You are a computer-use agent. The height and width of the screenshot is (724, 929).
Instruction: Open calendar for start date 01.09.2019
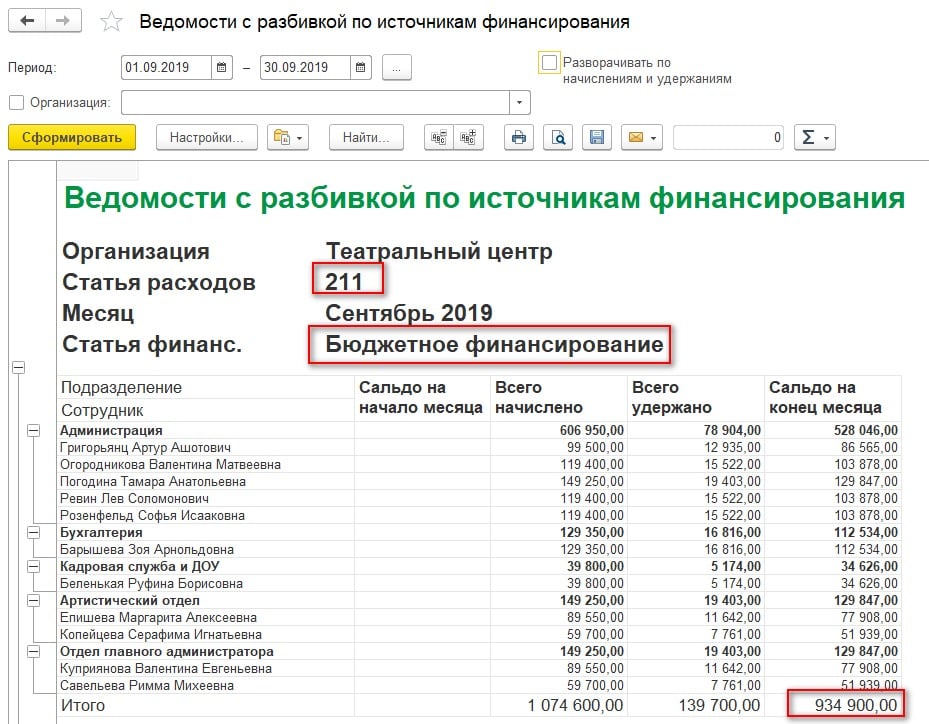[x=222, y=68]
